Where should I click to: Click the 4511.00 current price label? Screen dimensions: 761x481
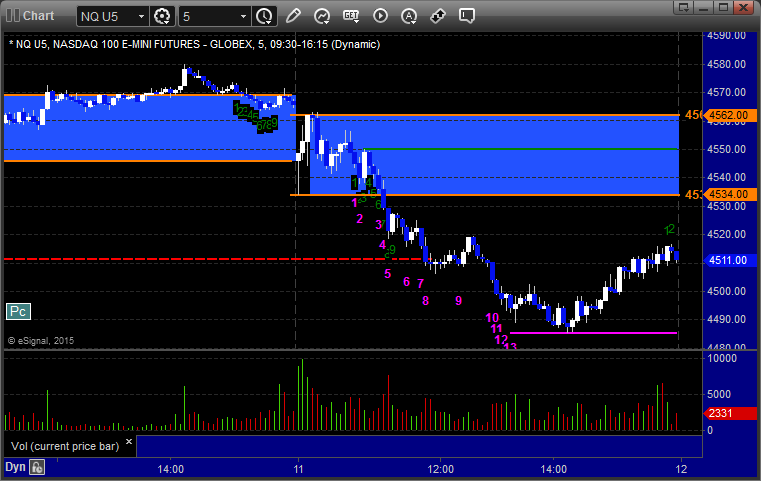[729, 261]
